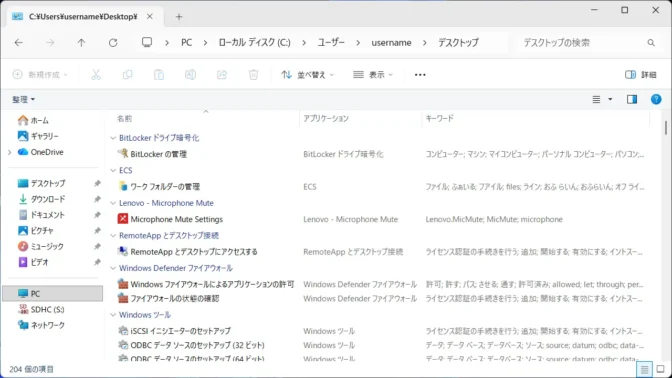Expand the OneDrive tree node
This screenshot has height=378, width=672.
coord(10,152)
